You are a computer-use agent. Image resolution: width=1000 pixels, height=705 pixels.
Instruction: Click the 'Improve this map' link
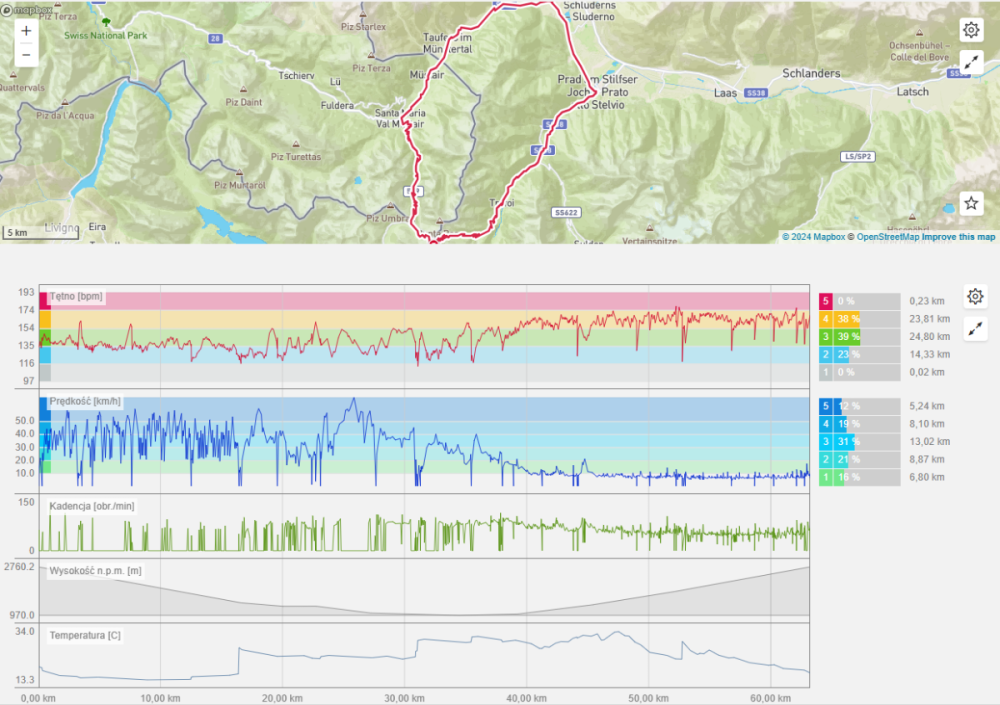958,237
